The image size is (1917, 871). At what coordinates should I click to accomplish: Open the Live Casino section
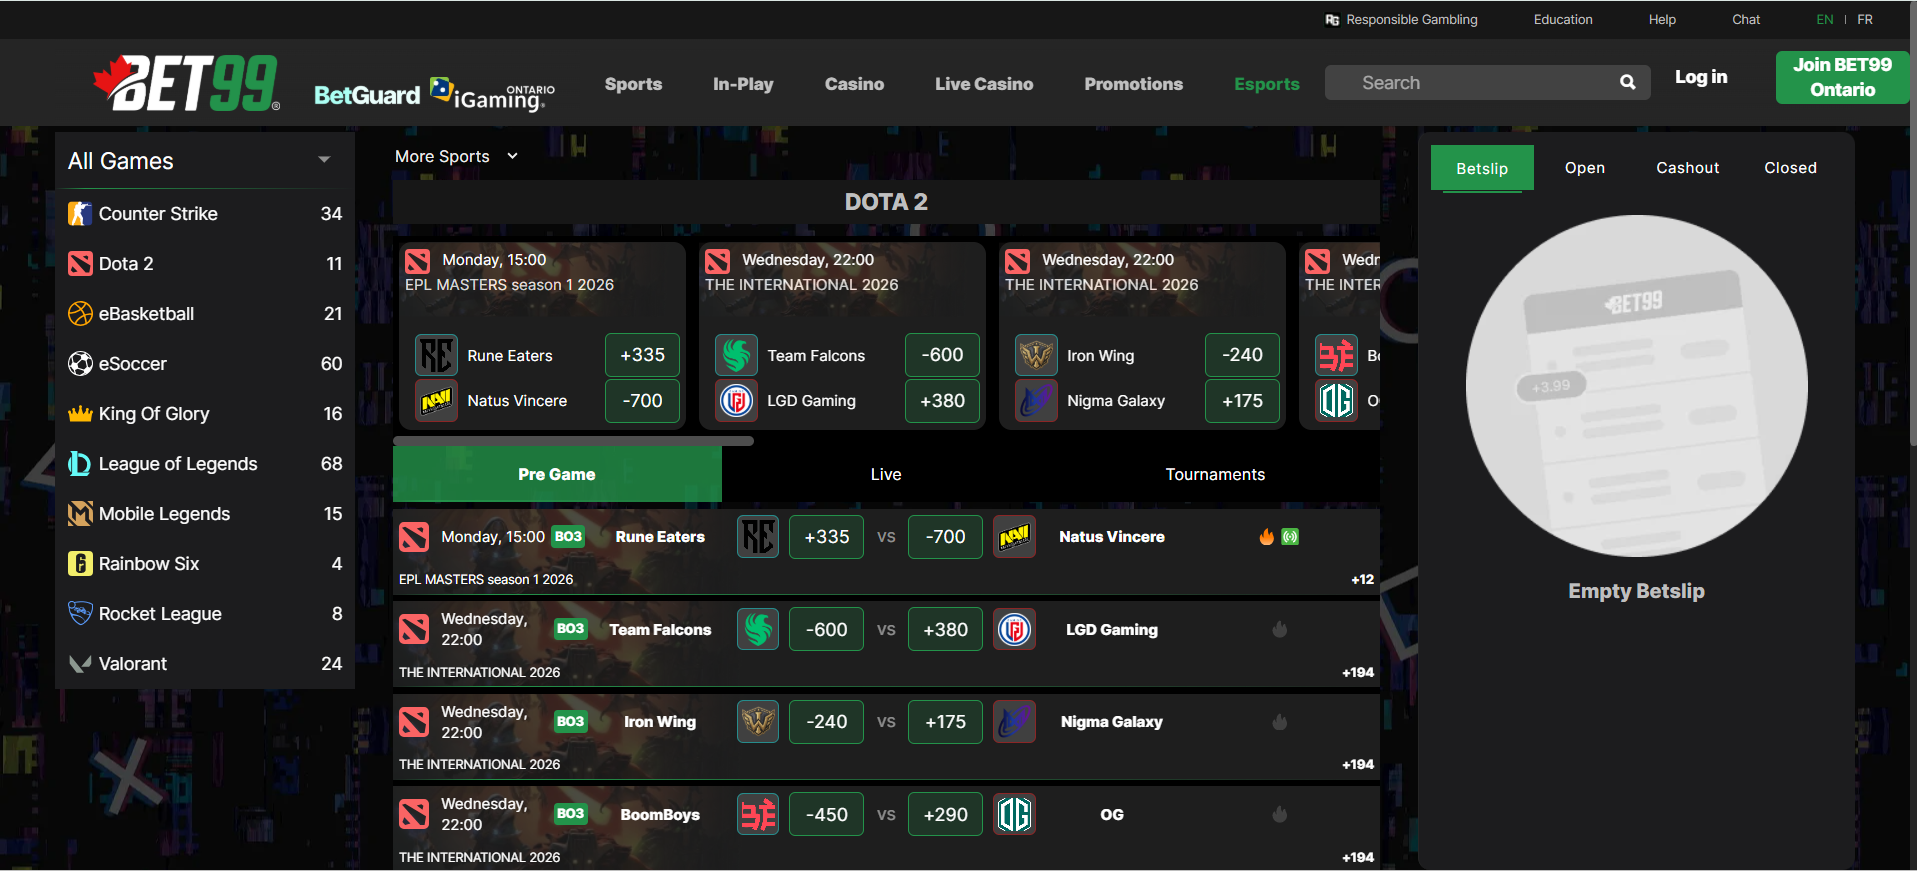click(x=984, y=84)
